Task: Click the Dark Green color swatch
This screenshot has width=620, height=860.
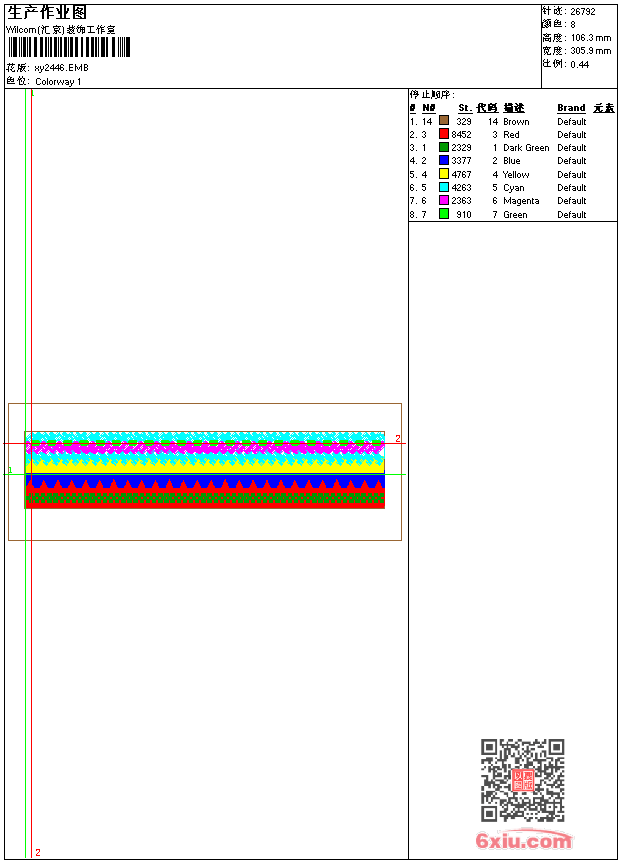Action: tap(444, 147)
